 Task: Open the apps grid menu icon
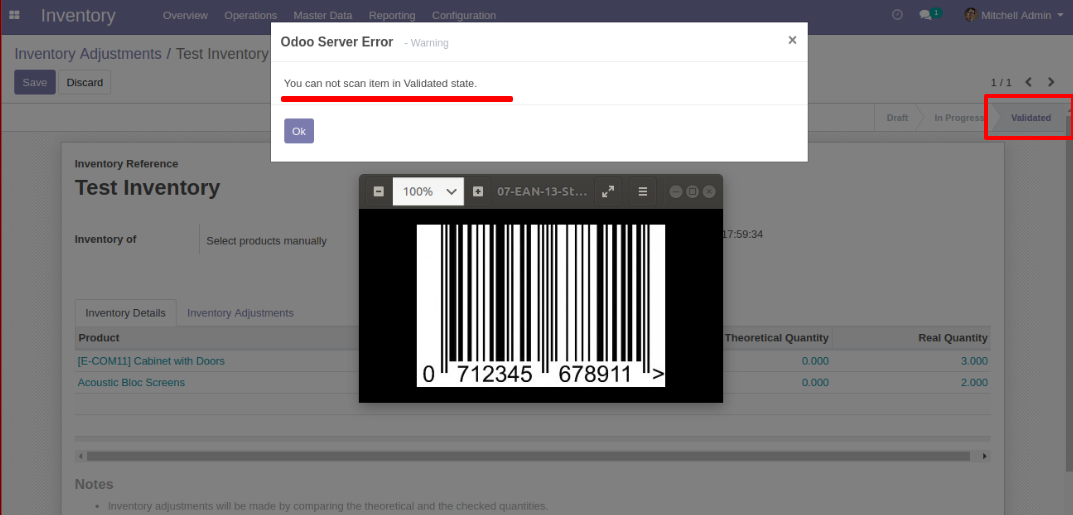point(14,14)
